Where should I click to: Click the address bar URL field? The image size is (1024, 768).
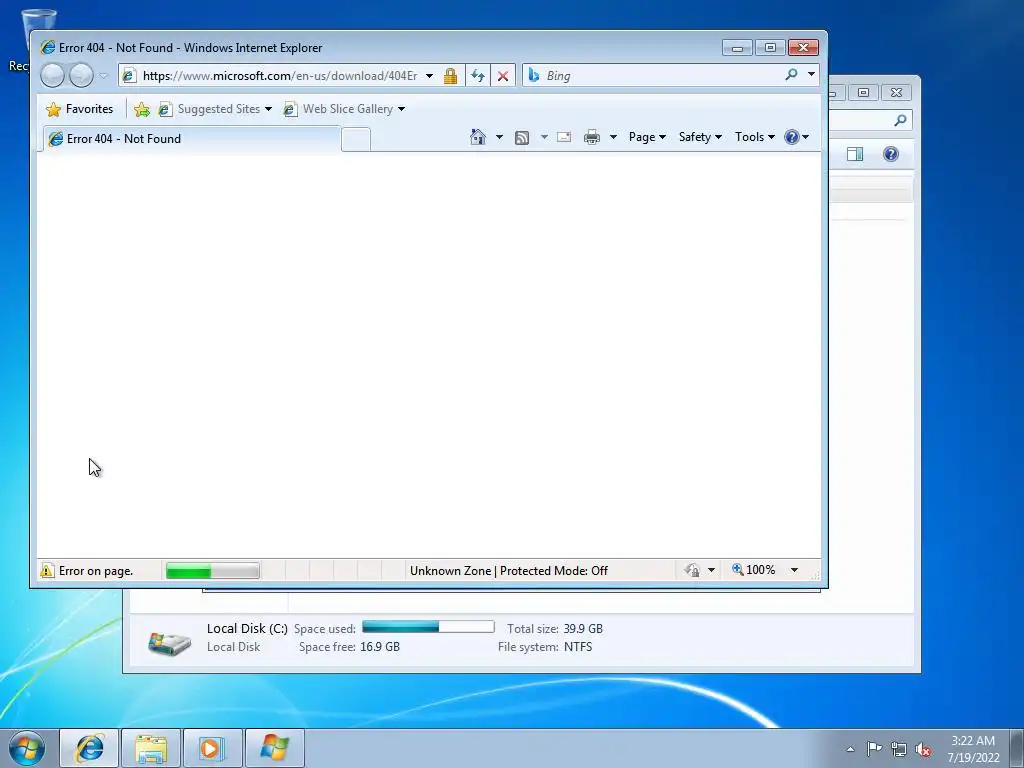(280, 76)
